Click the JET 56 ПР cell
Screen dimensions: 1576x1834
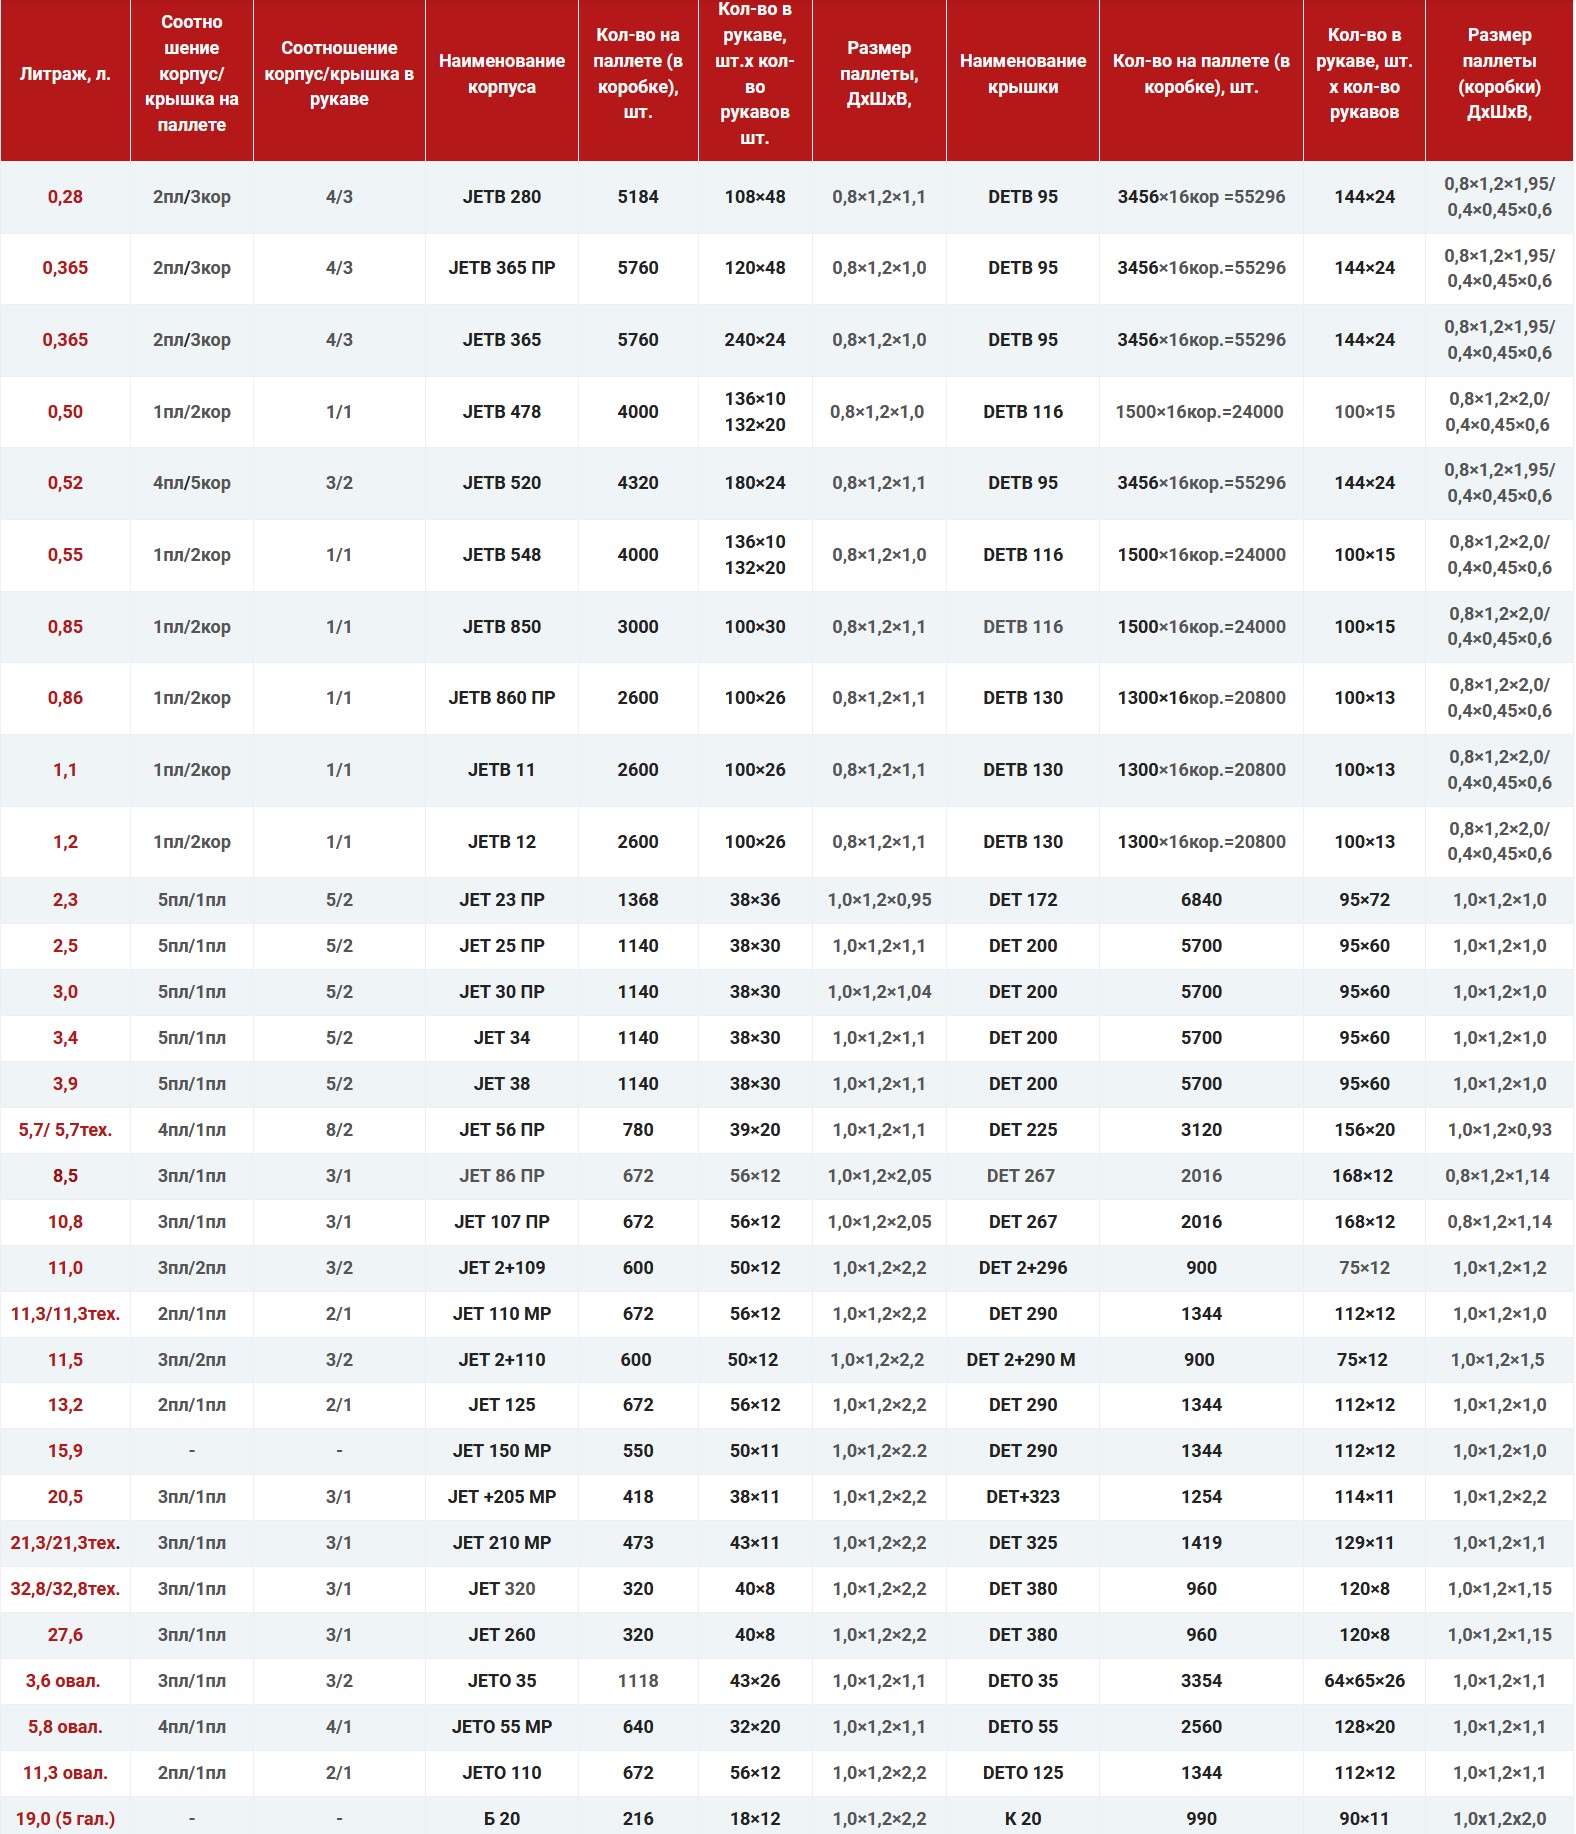(x=501, y=1130)
